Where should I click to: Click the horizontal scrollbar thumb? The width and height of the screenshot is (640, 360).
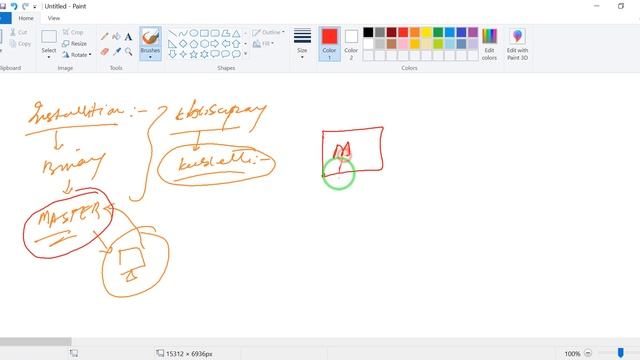[36, 341]
